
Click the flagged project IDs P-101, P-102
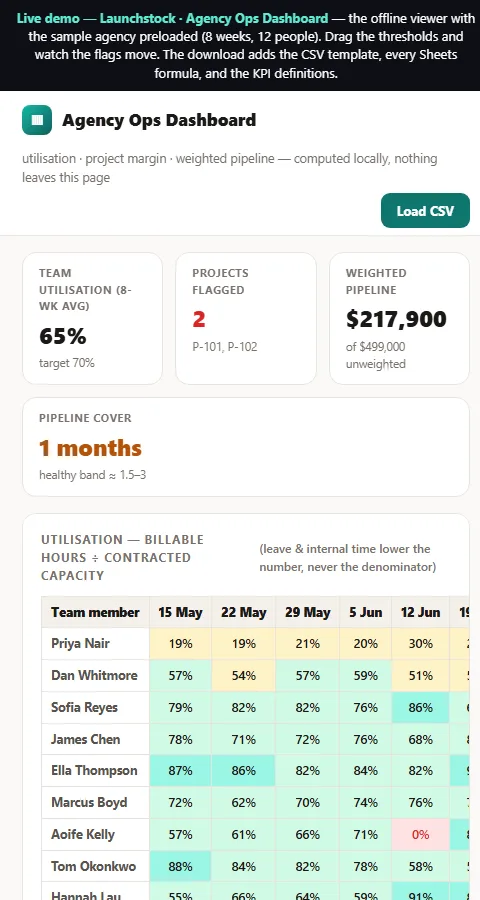(224, 347)
